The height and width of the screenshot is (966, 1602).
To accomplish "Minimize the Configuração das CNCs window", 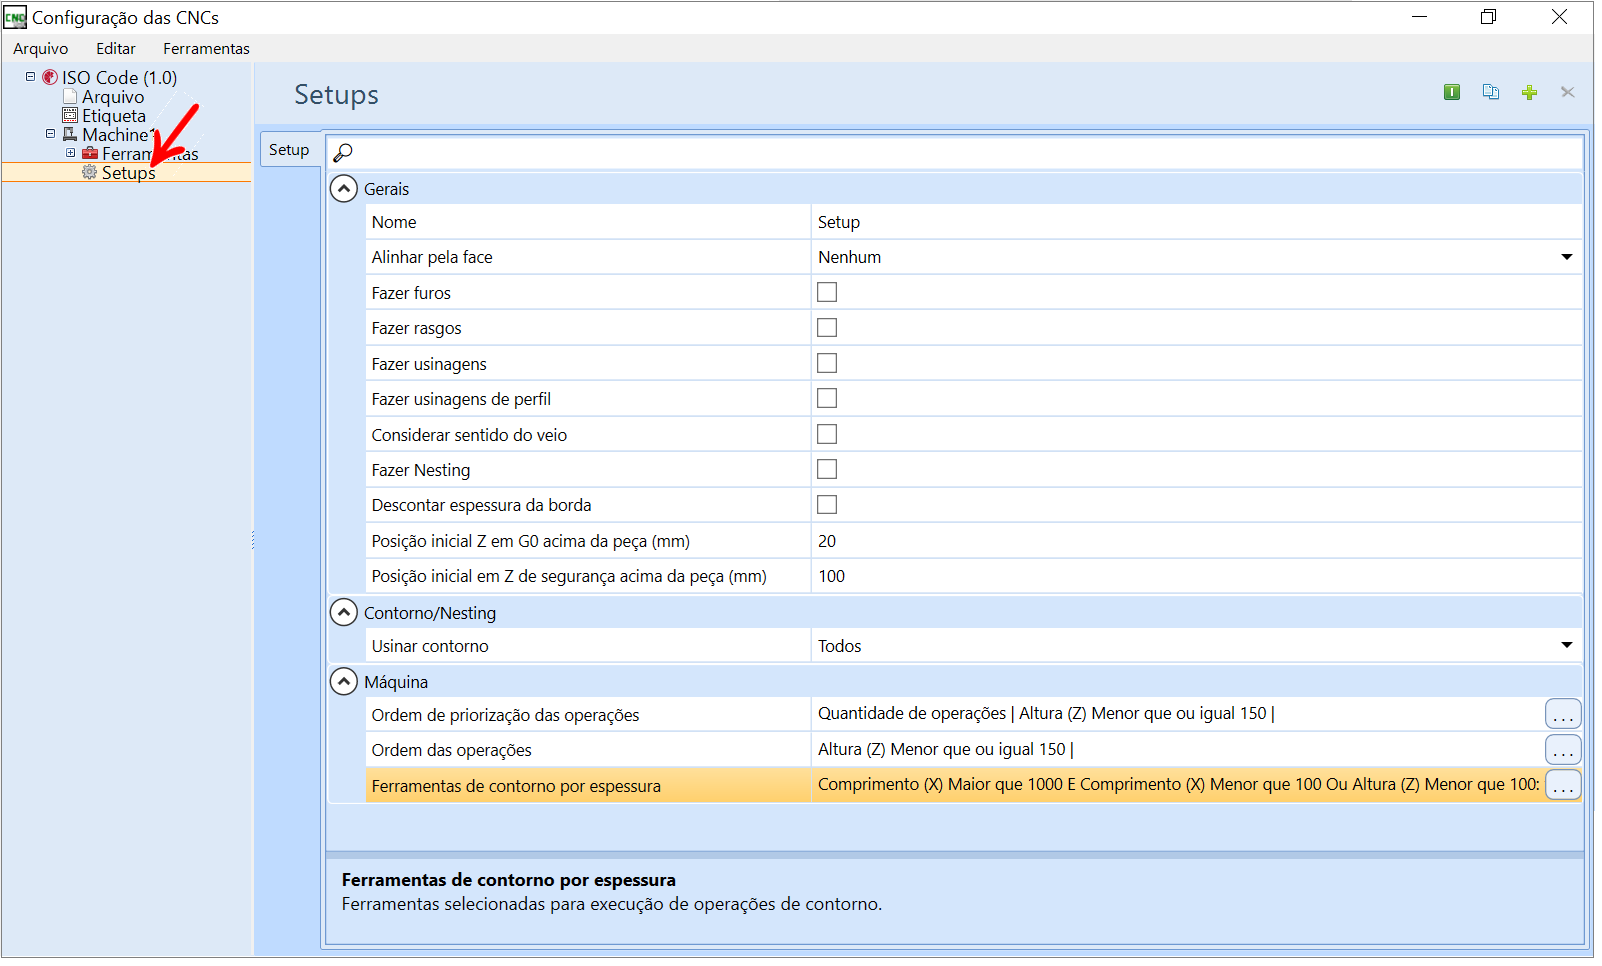I will 1419,17.
